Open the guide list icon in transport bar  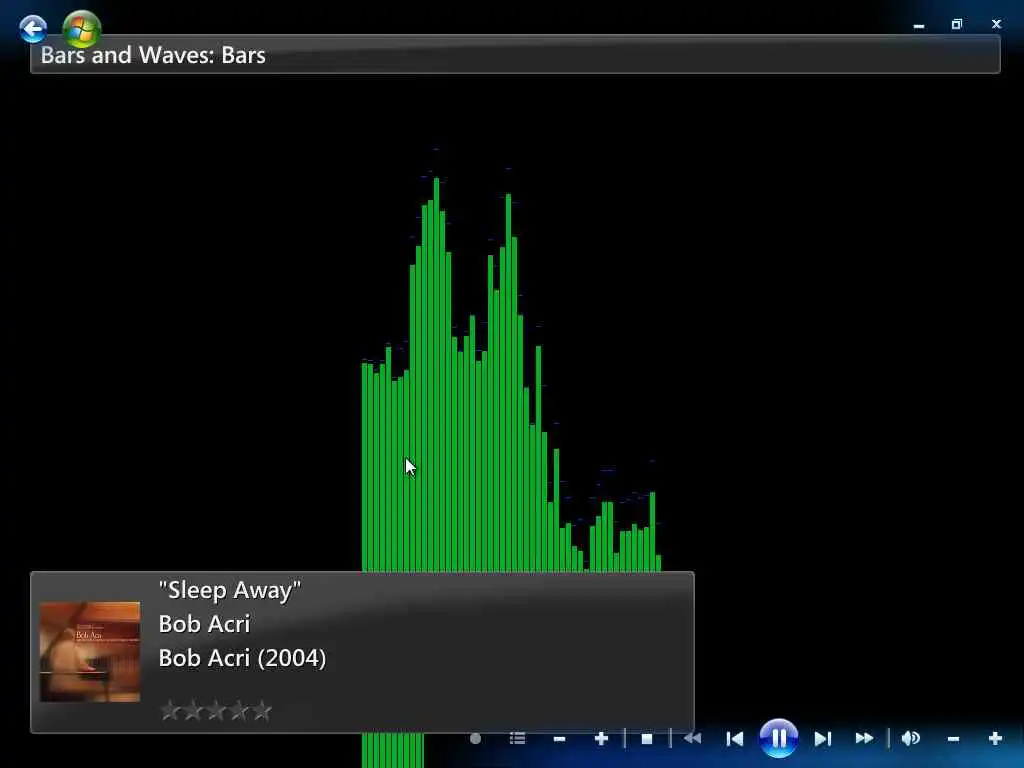coord(517,739)
